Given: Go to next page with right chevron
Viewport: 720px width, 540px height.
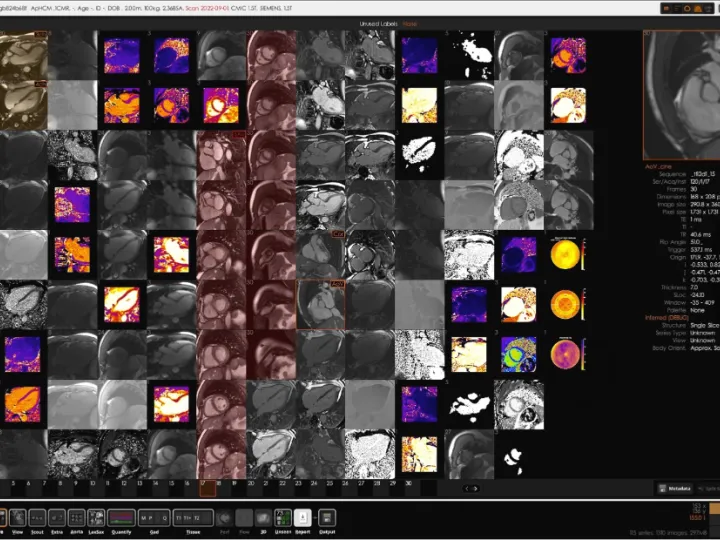Looking at the screenshot, I should (x=476, y=489).
